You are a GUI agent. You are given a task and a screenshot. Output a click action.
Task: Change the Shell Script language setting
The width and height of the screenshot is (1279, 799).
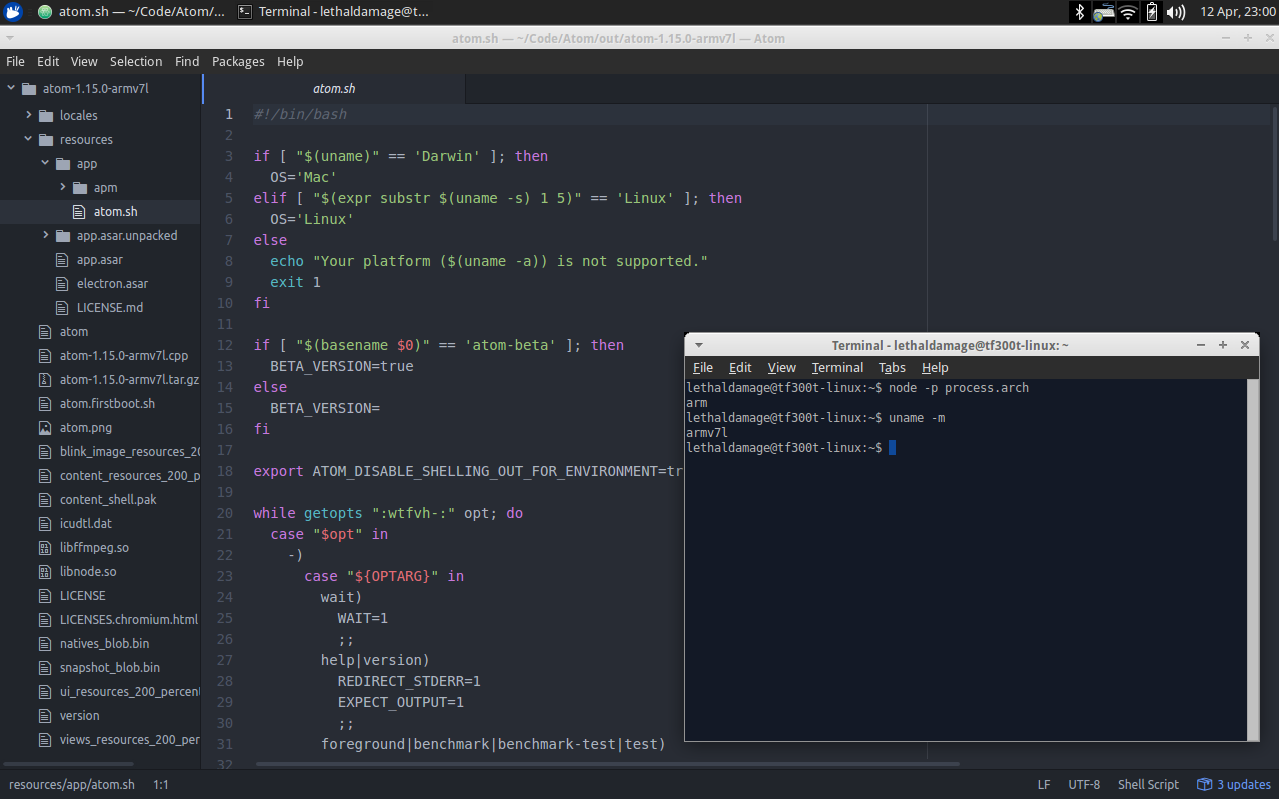pyautogui.click(x=1147, y=784)
